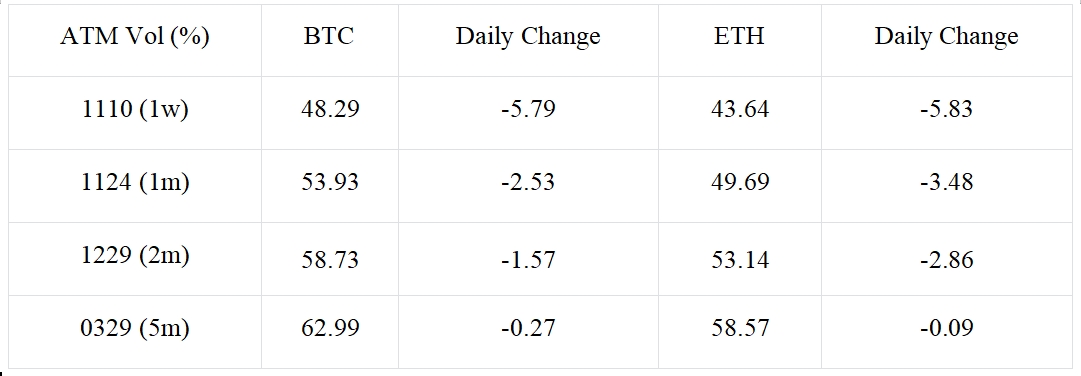
Task: Click the -5.83 daily change cell
Action: coord(947,113)
